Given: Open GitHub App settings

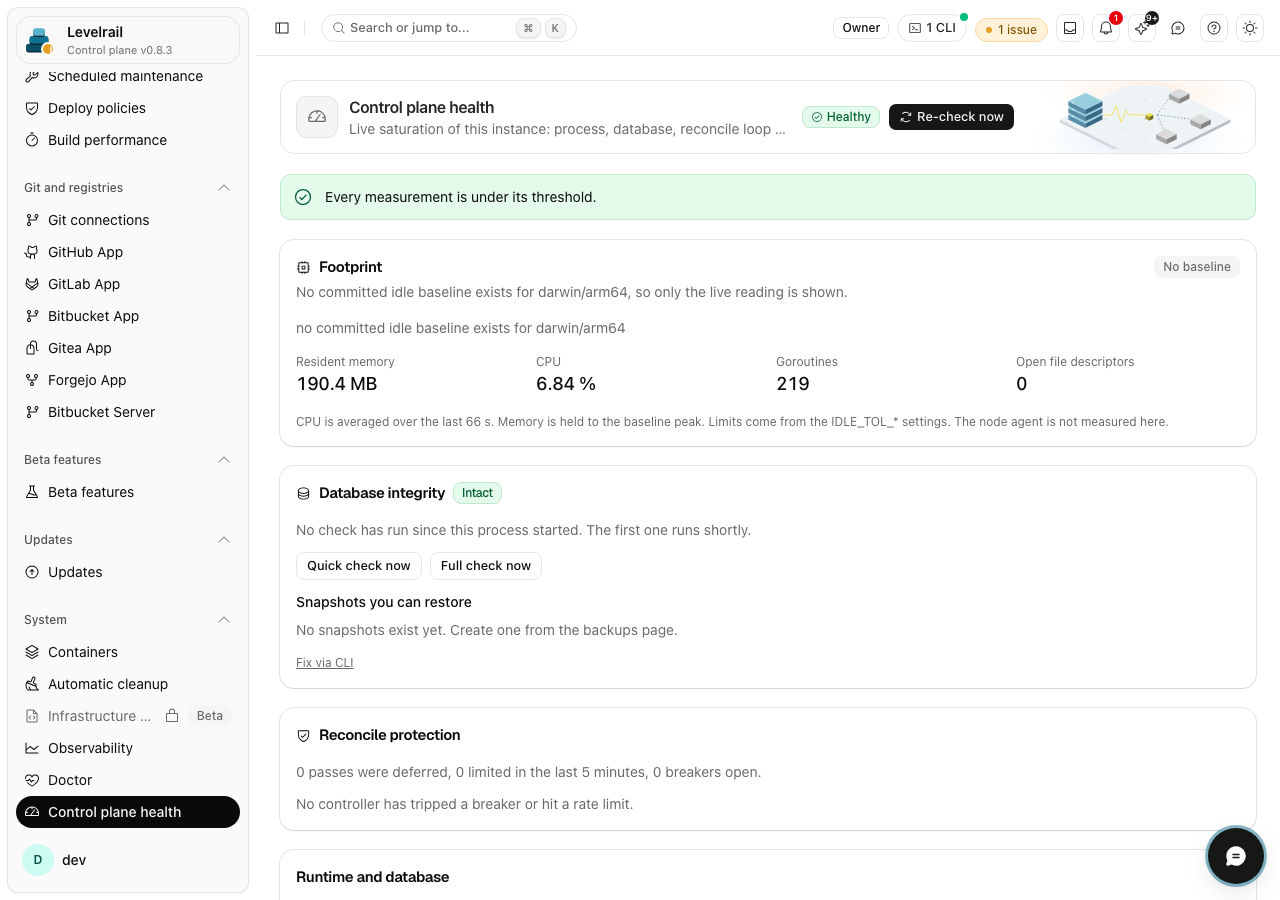Looking at the screenshot, I should [128, 252].
